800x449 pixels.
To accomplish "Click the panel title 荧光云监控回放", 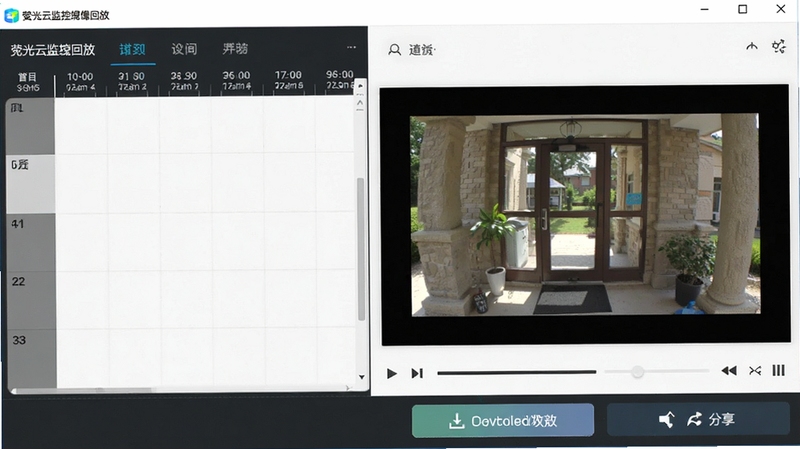I will coord(53,49).
